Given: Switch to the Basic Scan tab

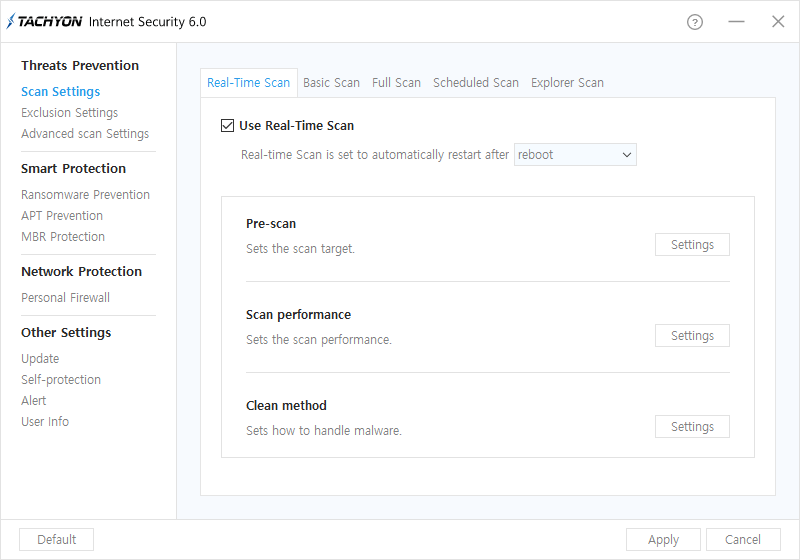Looking at the screenshot, I should (x=331, y=83).
